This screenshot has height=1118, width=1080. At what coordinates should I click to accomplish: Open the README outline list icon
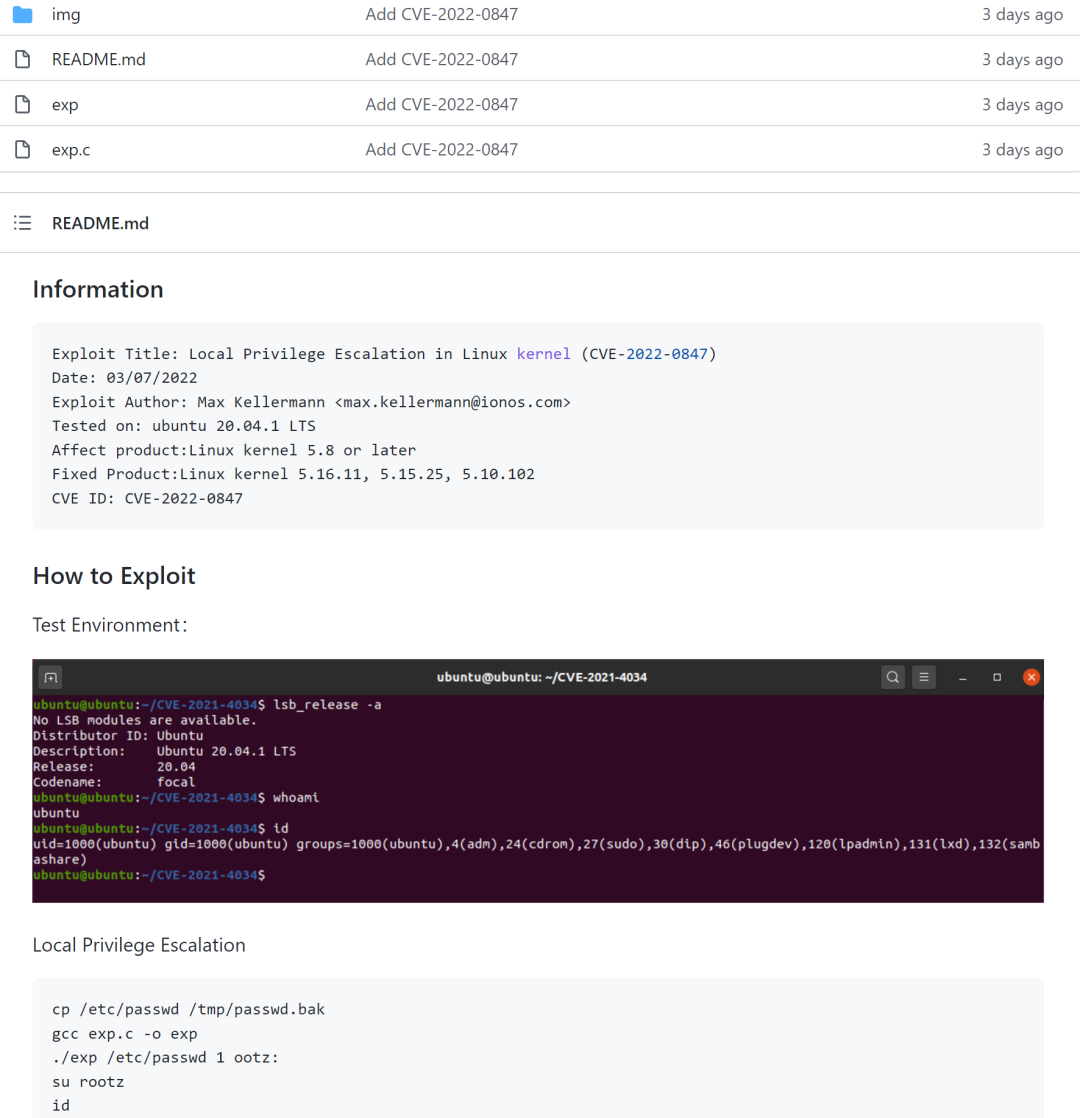(x=23, y=223)
